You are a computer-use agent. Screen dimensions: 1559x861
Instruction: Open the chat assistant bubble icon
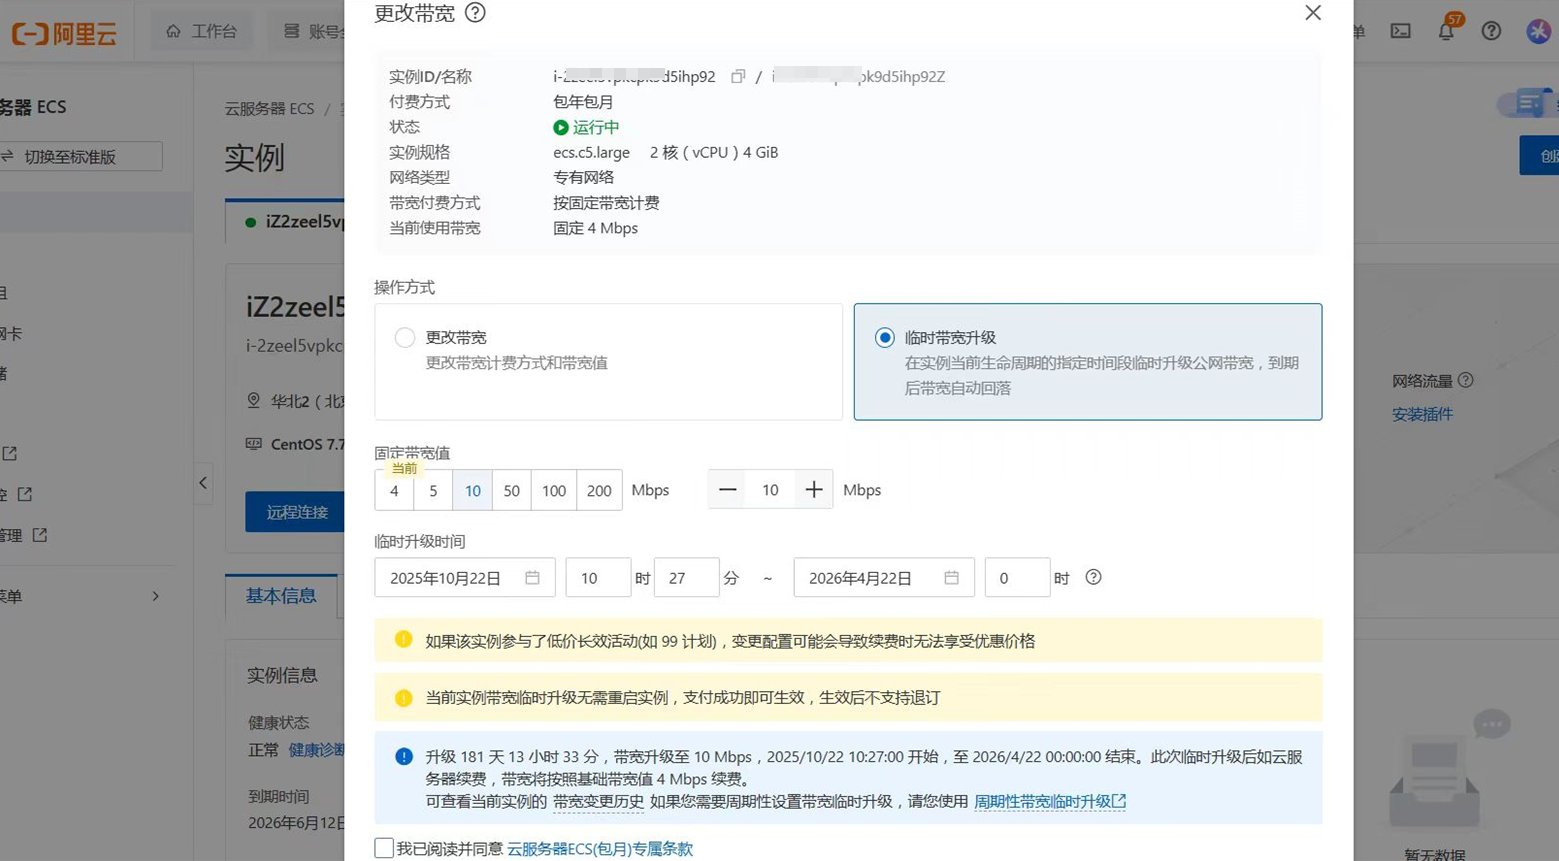click(x=1491, y=723)
